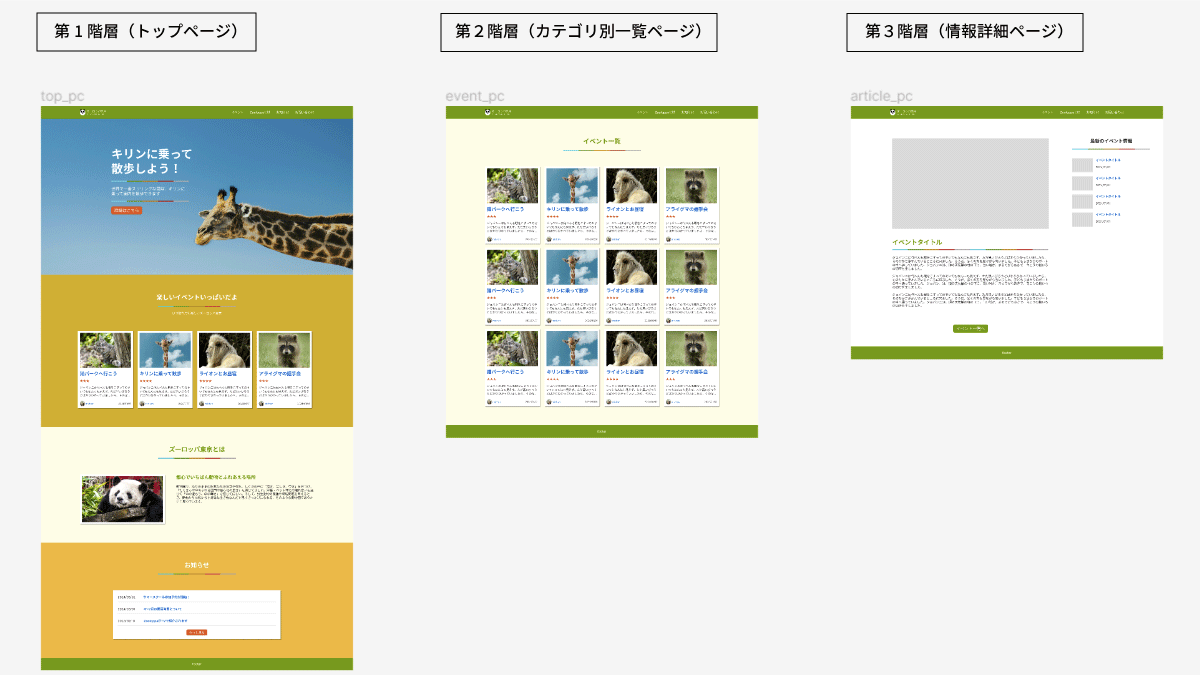Click the orange button under the giraffe headline
The height and width of the screenshot is (675, 1200).
(127, 211)
